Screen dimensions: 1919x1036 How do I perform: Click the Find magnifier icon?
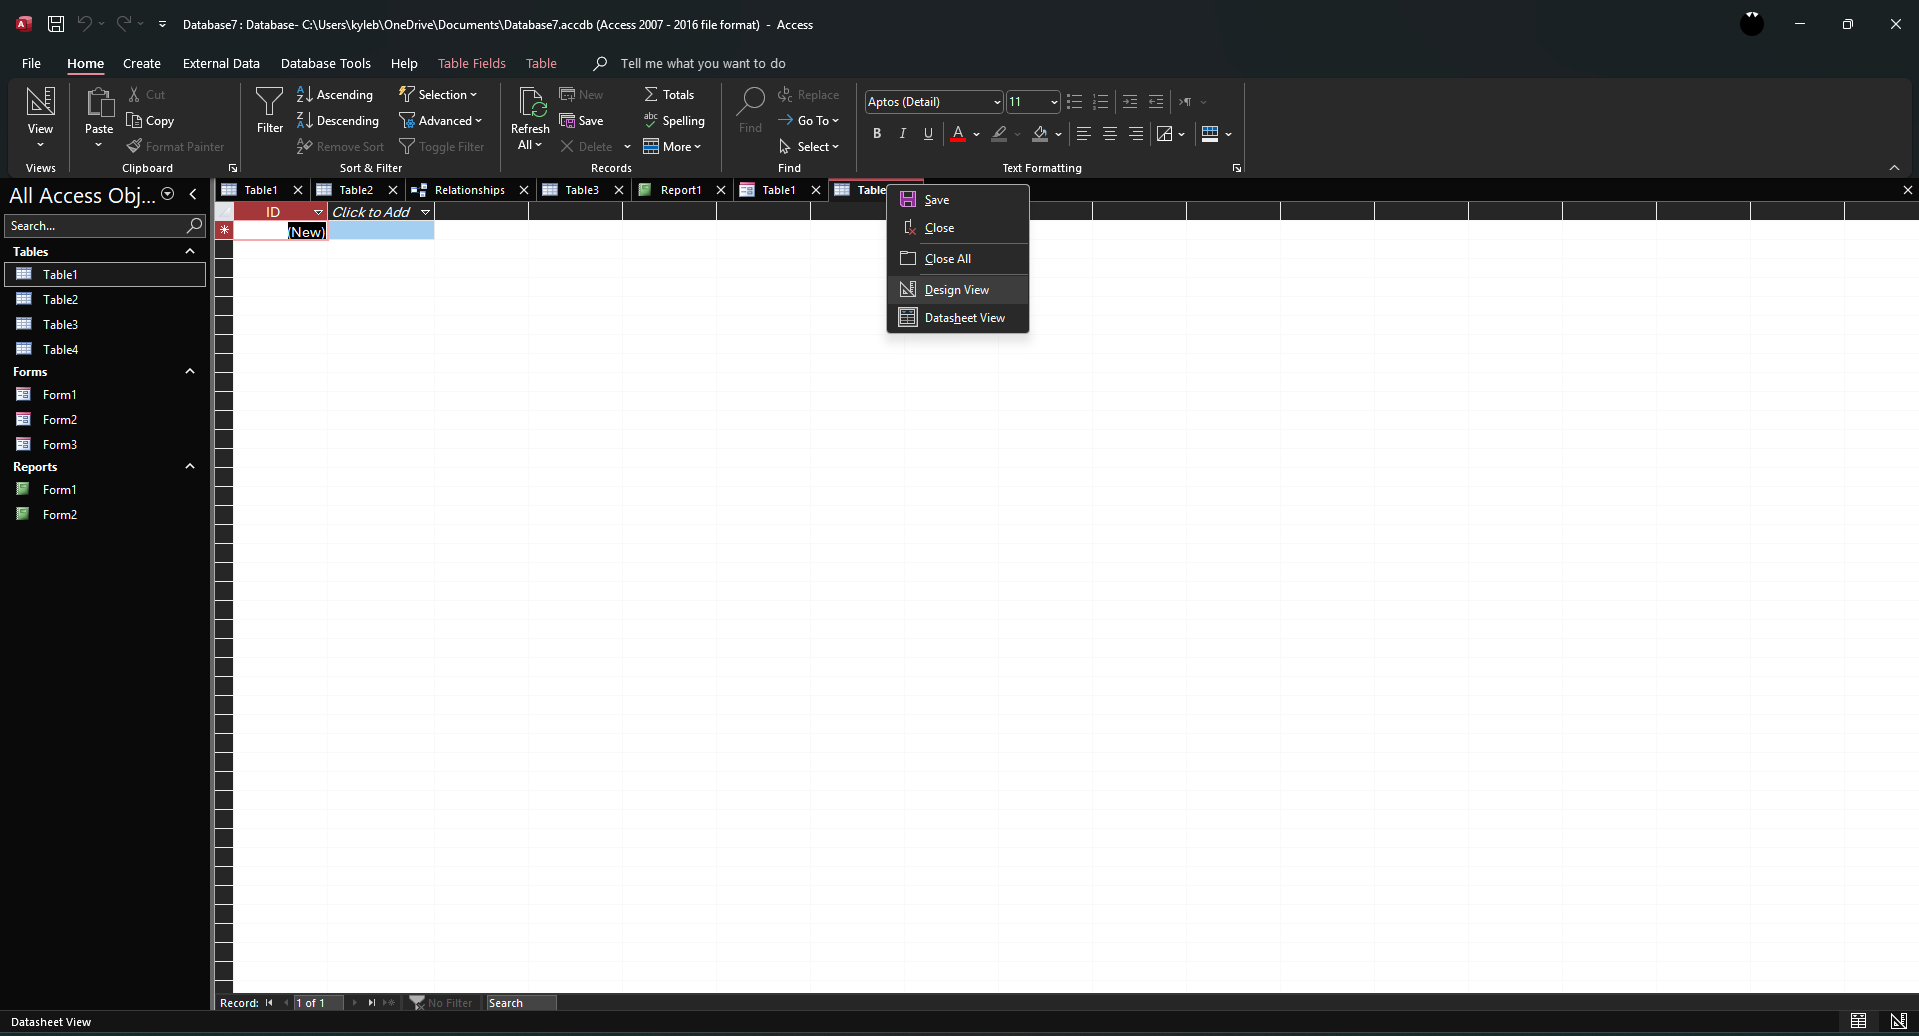tap(751, 101)
